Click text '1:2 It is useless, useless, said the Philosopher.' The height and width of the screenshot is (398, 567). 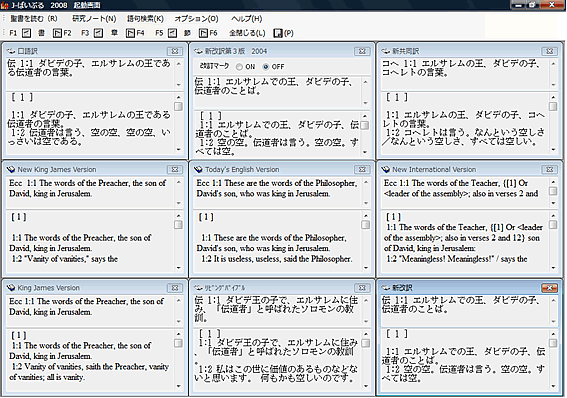[x=276, y=259]
